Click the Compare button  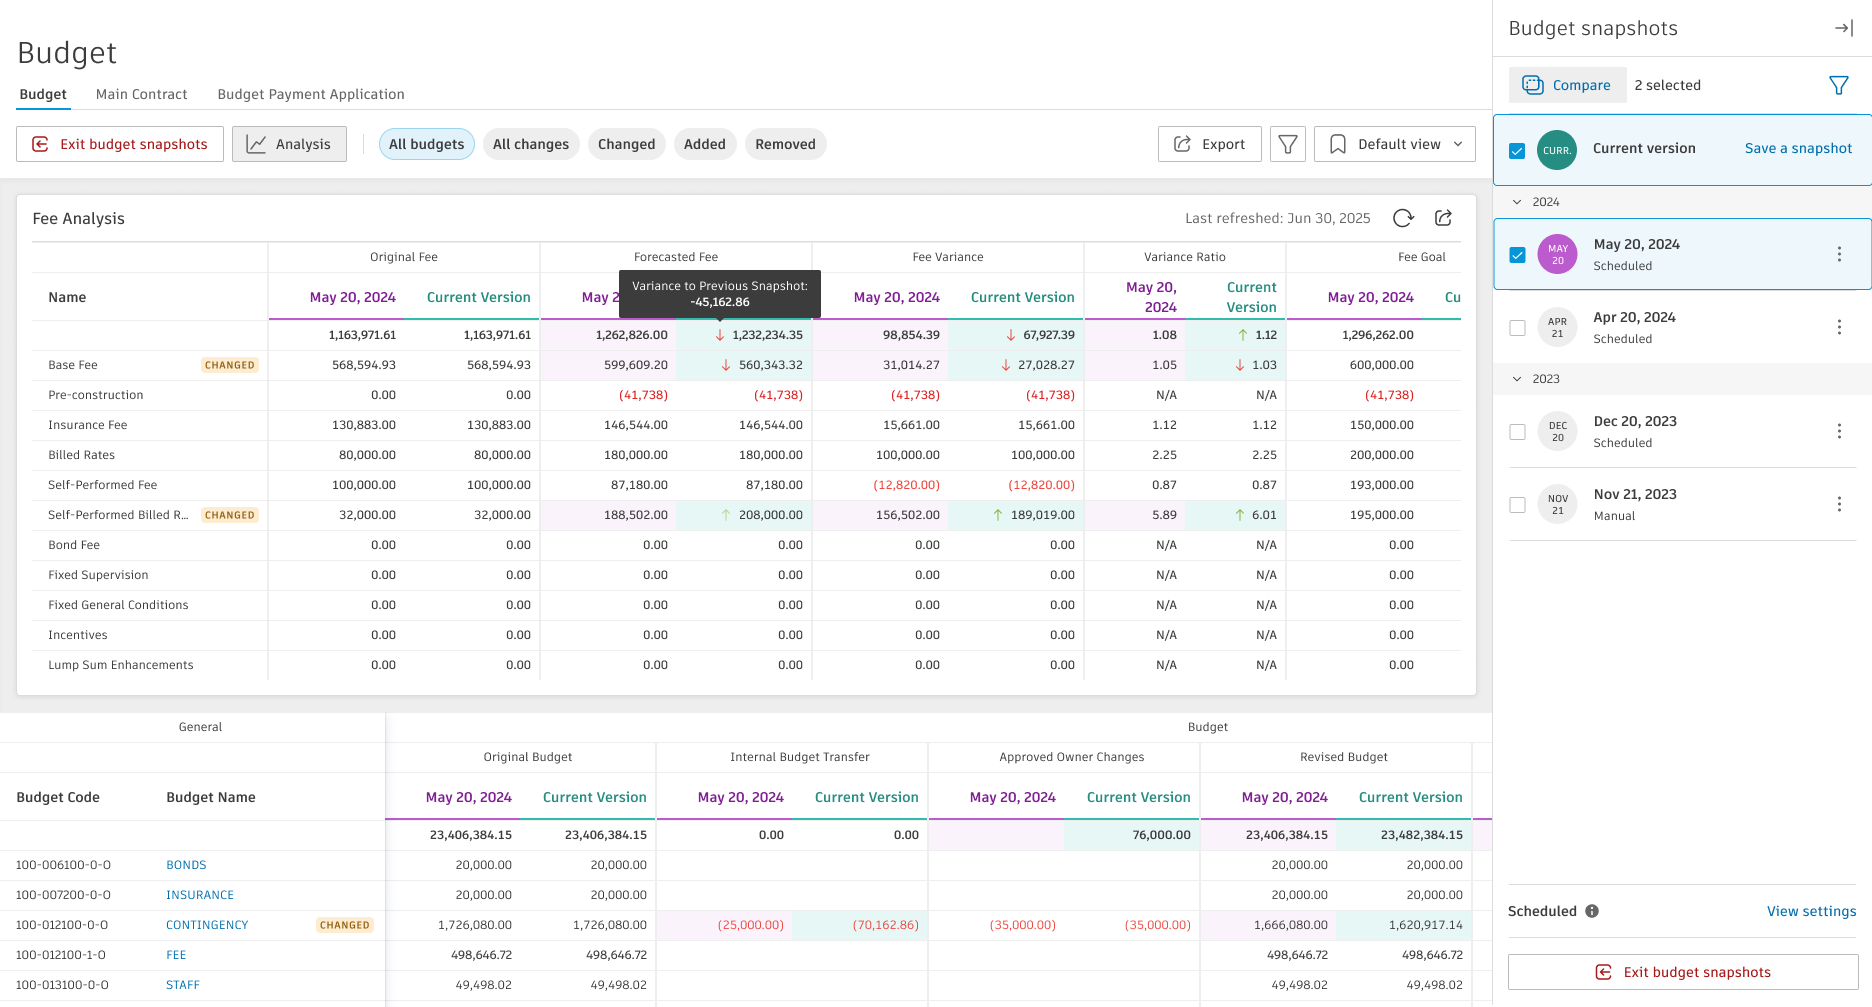click(1567, 85)
